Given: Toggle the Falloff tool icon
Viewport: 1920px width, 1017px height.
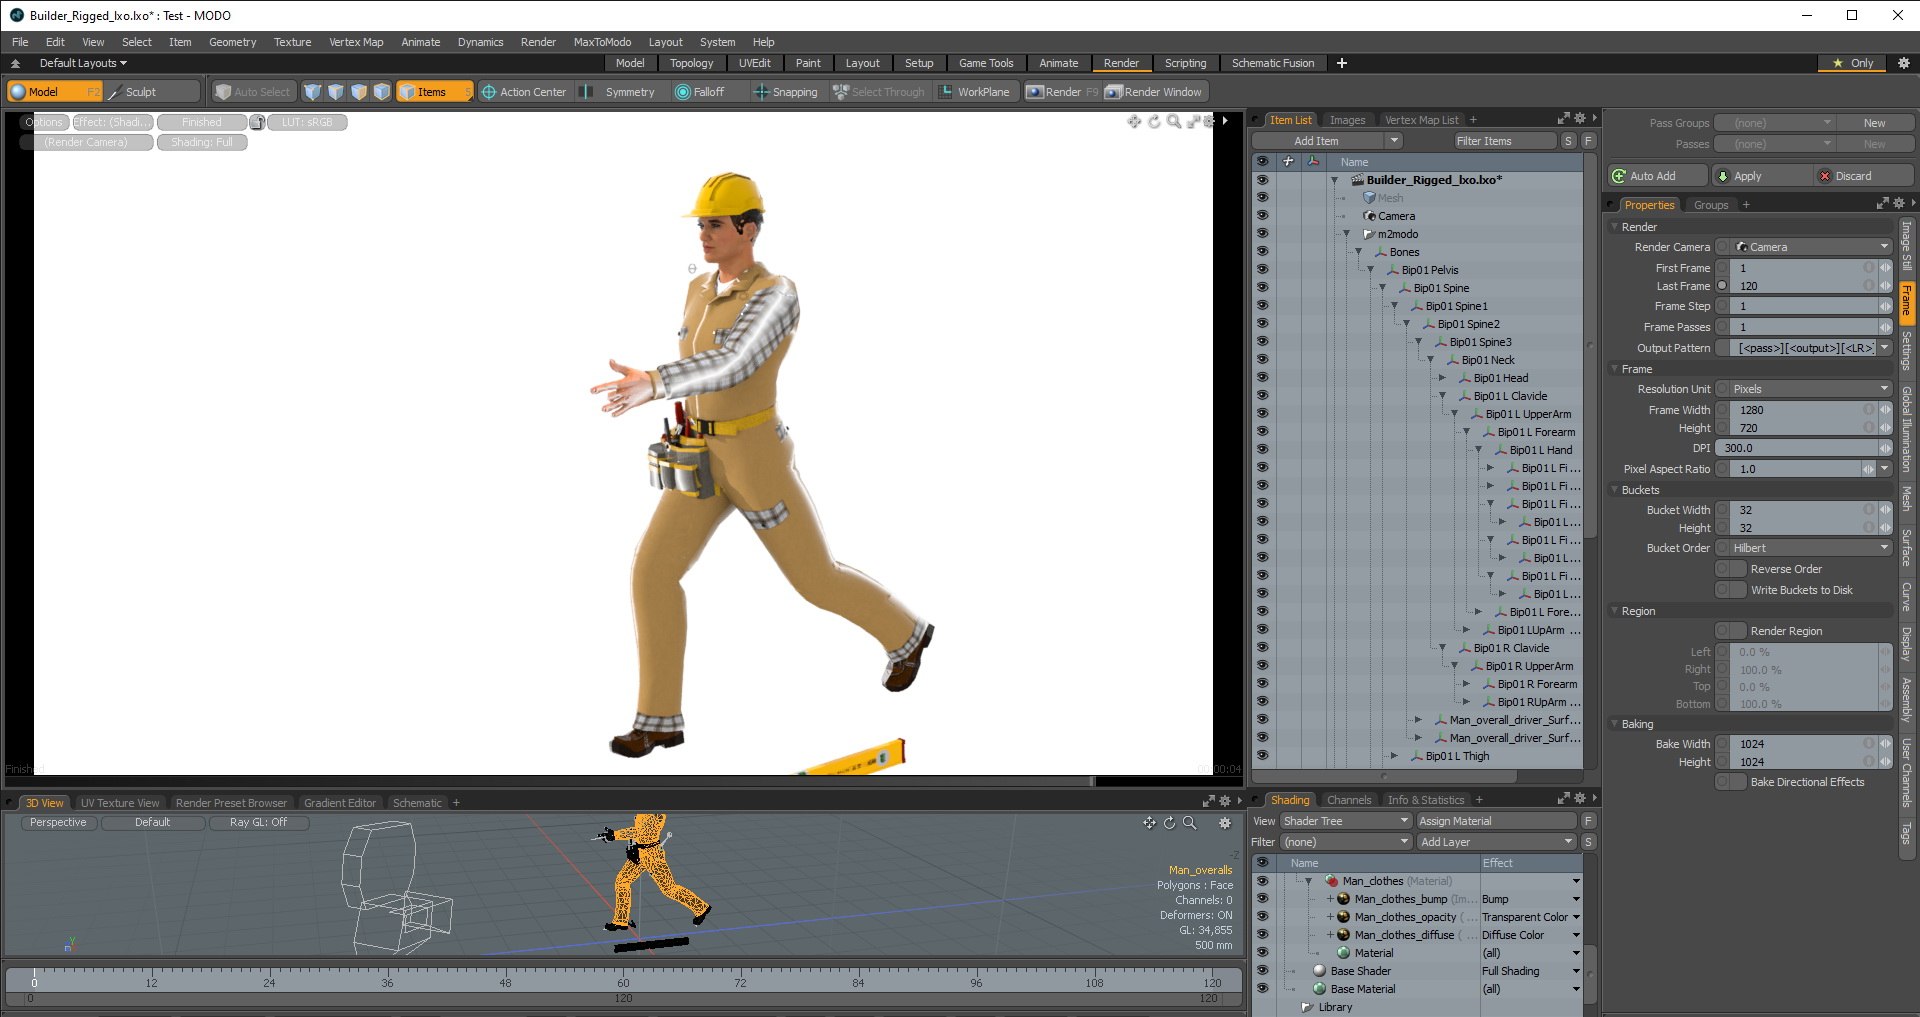Looking at the screenshot, I should pyautogui.click(x=683, y=92).
